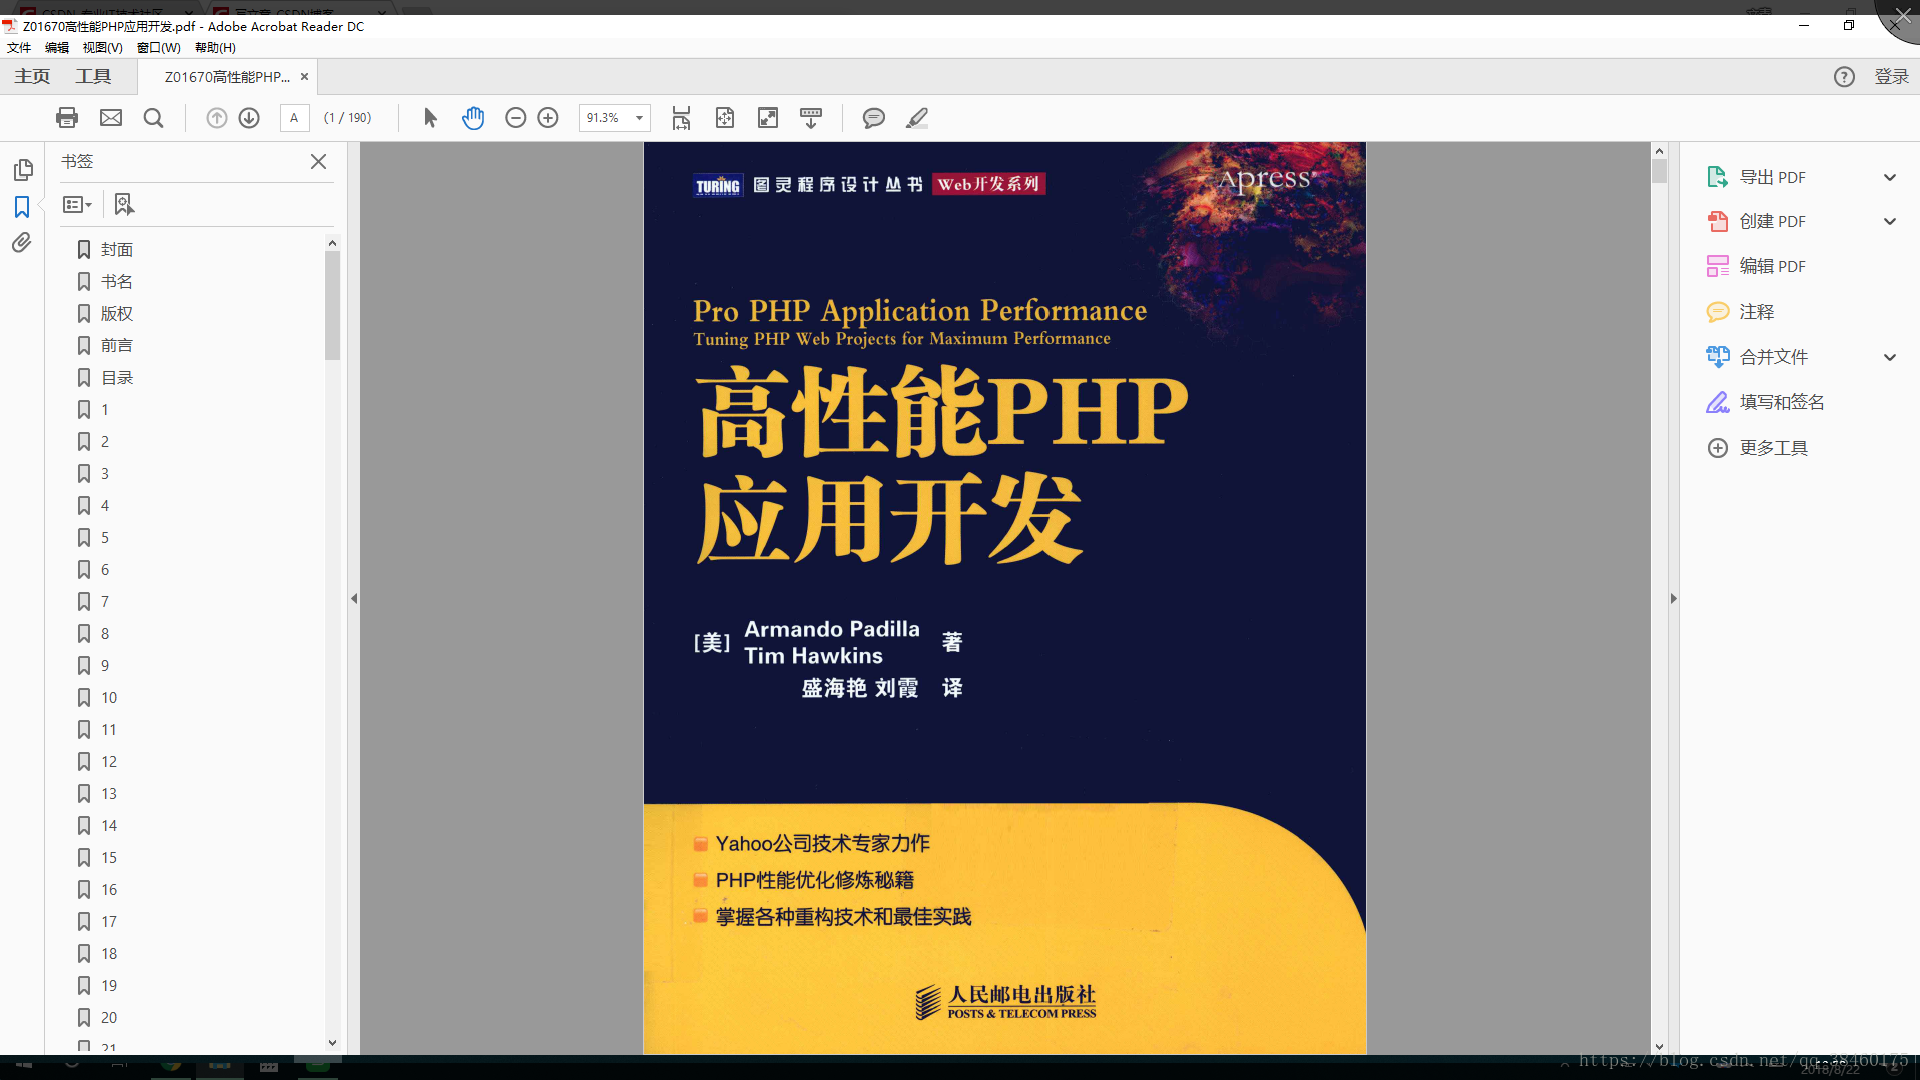The height and width of the screenshot is (1080, 1920).
Task: Add a comment with speech bubble icon
Action: 873,118
